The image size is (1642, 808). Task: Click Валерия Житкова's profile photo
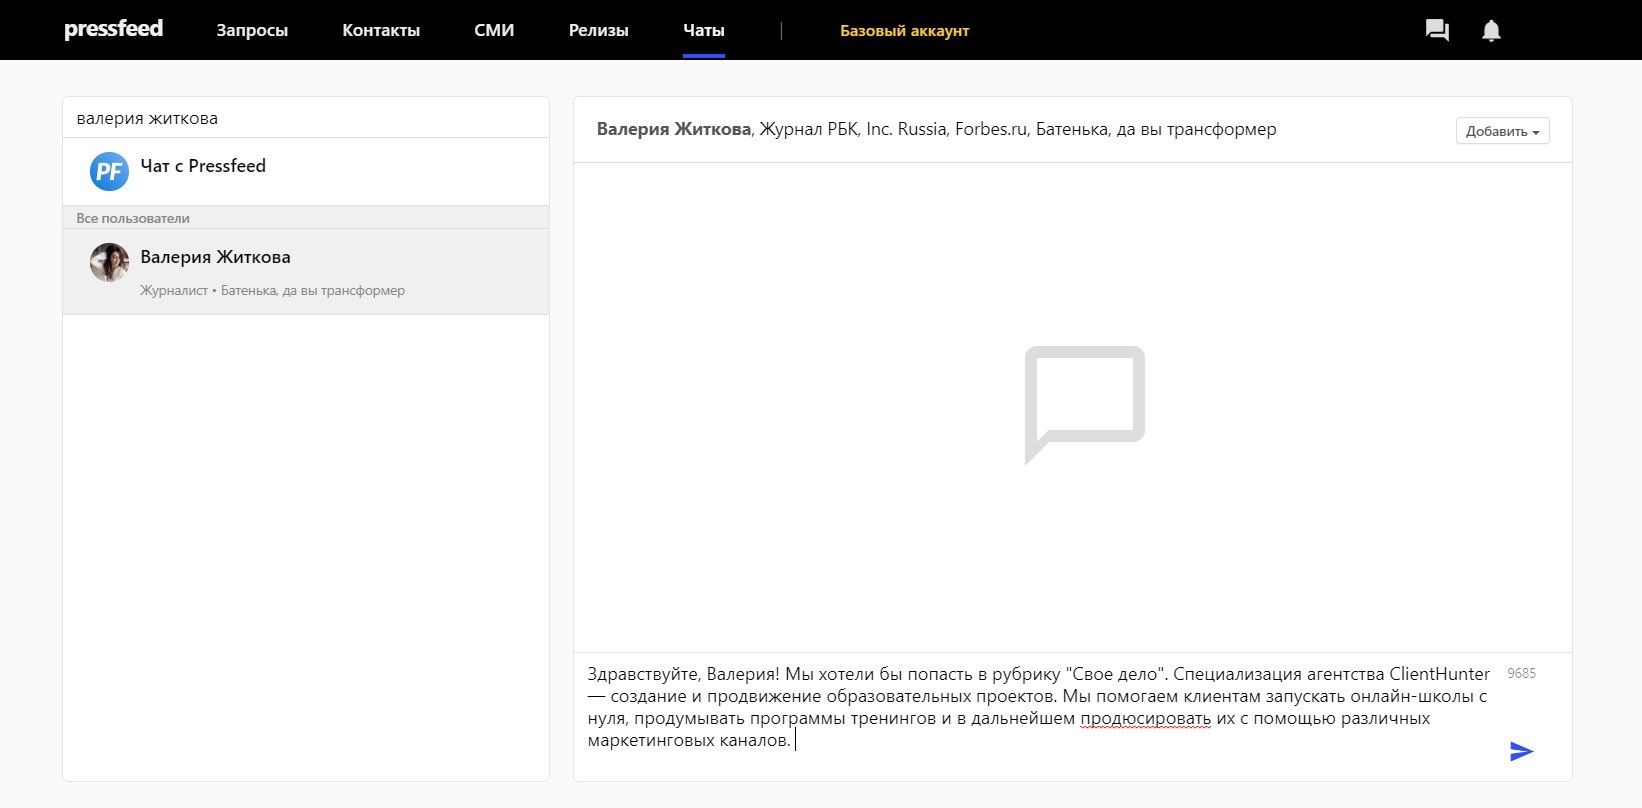pyautogui.click(x=109, y=263)
